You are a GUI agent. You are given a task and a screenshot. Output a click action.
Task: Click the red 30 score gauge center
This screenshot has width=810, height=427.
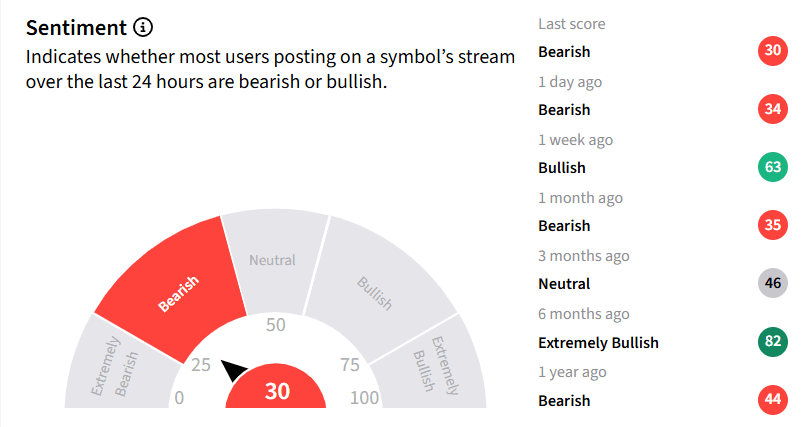click(x=276, y=387)
